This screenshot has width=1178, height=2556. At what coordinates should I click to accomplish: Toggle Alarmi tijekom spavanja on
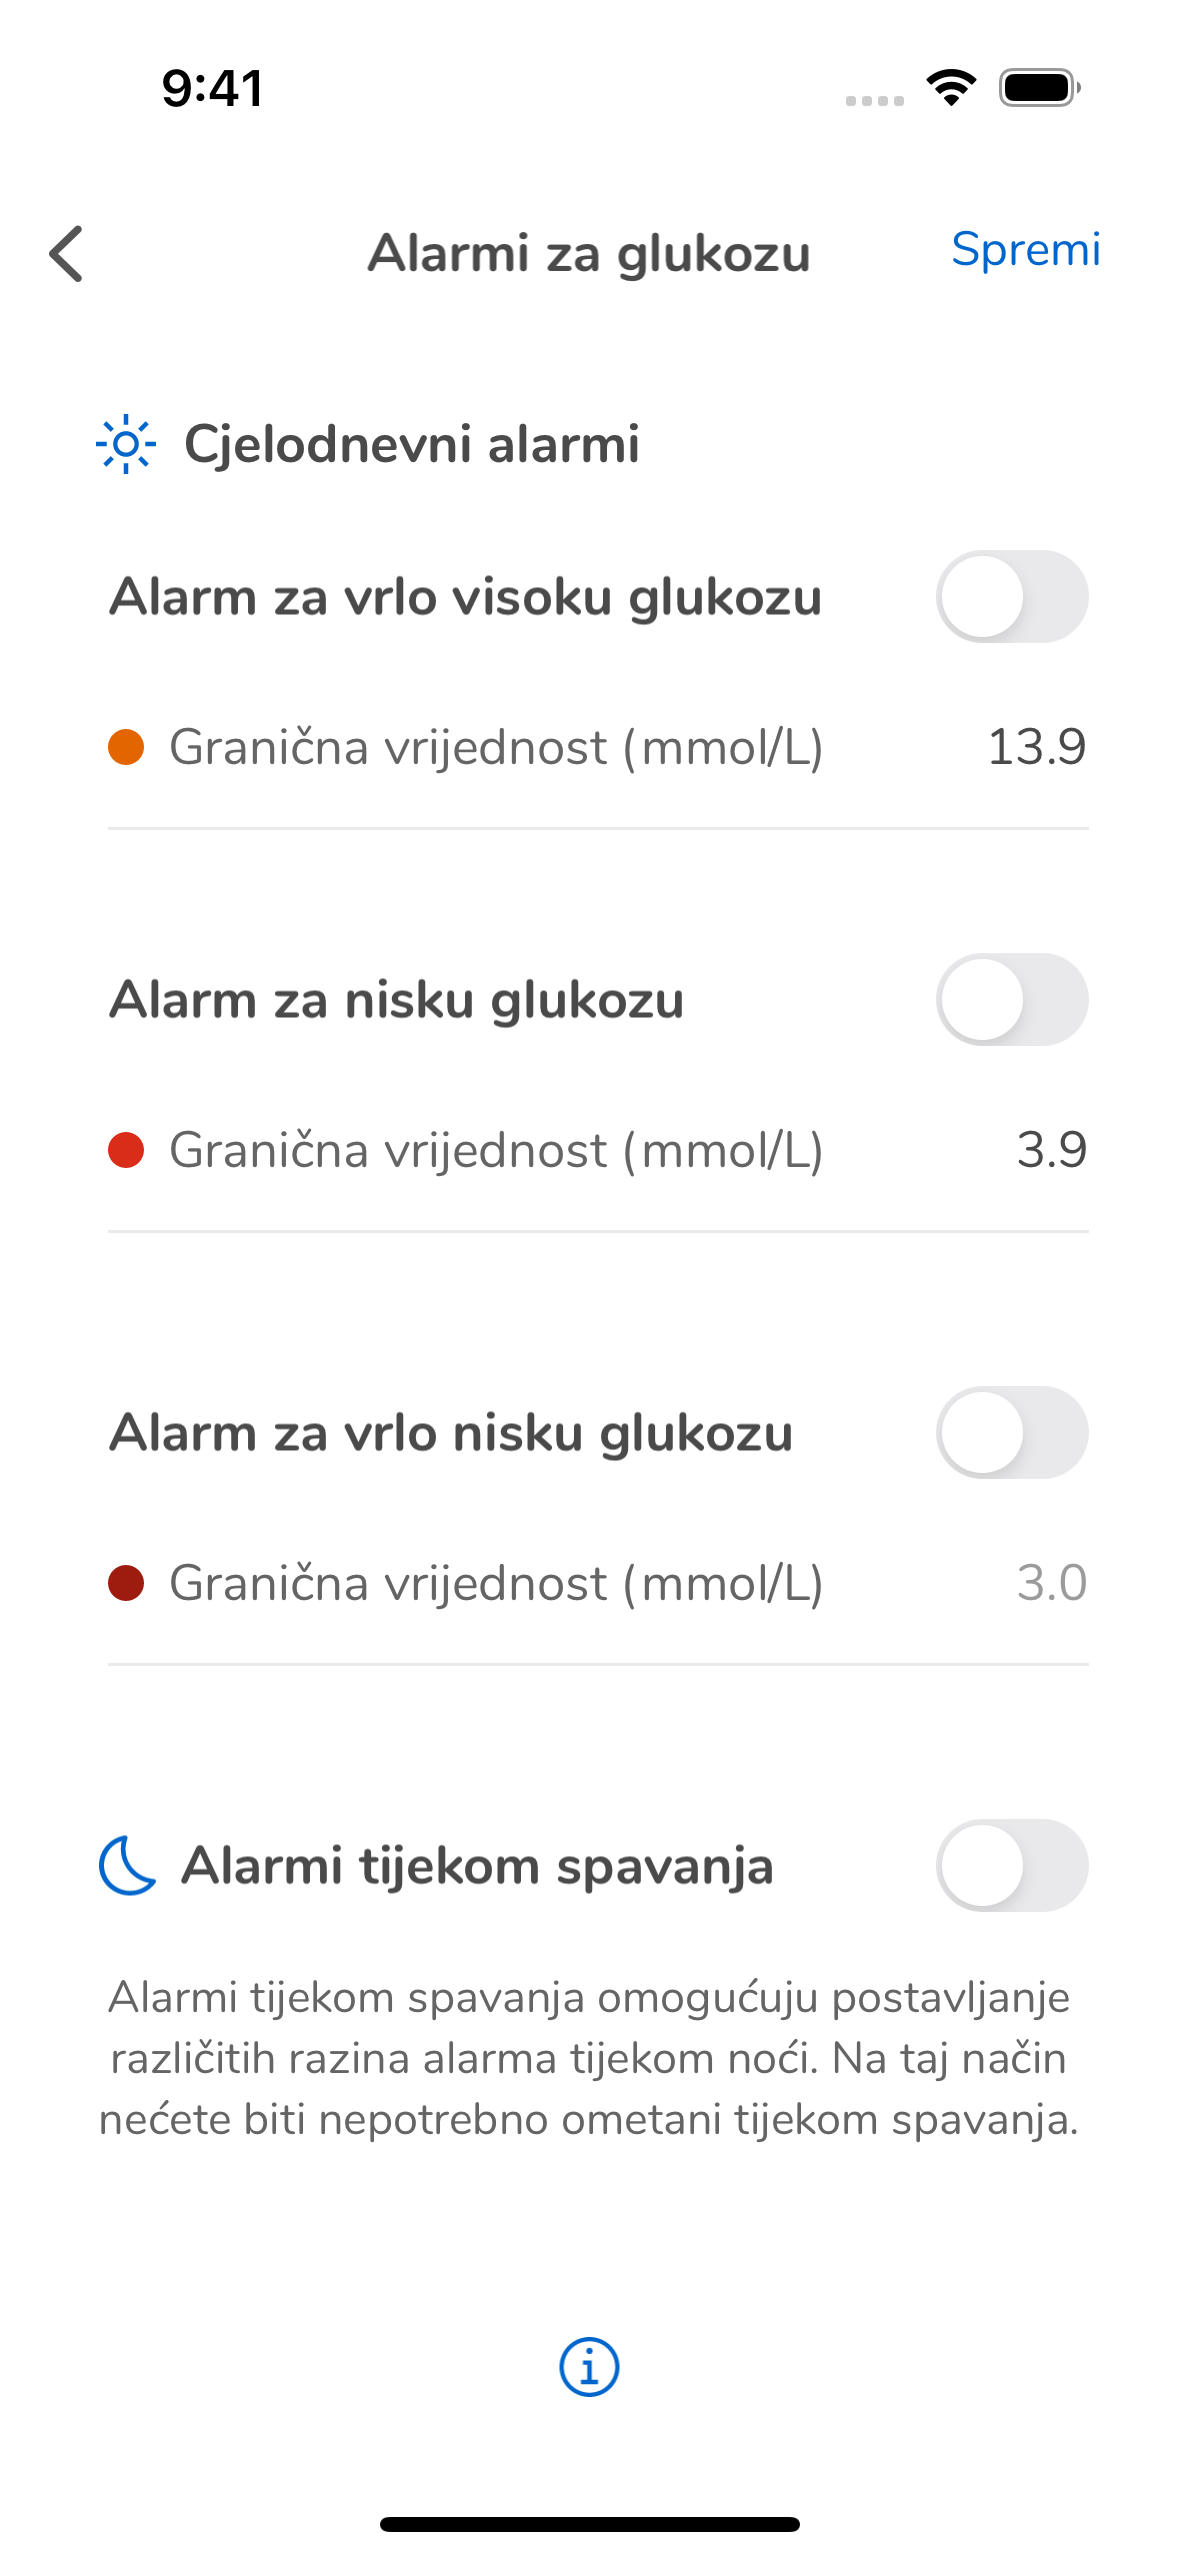tap(1011, 1866)
